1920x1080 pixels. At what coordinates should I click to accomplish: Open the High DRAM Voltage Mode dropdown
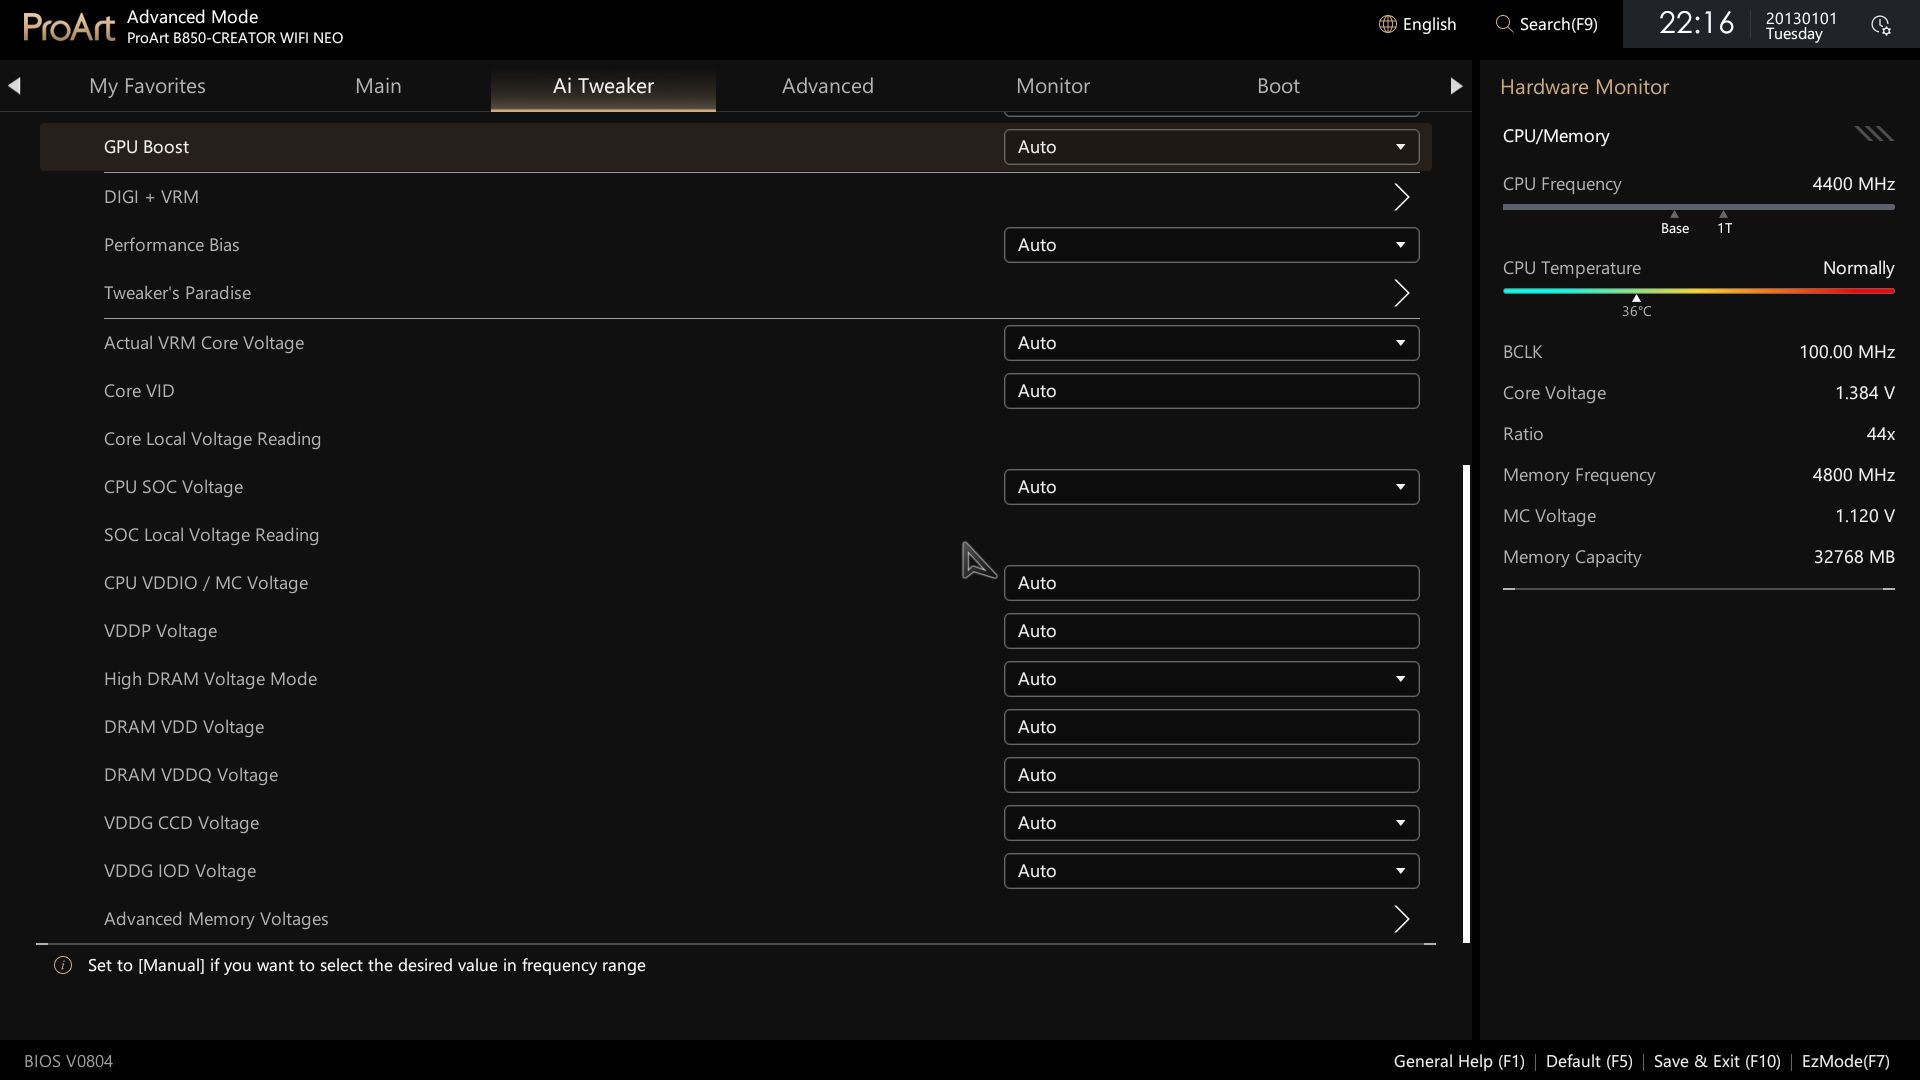coord(1211,679)
